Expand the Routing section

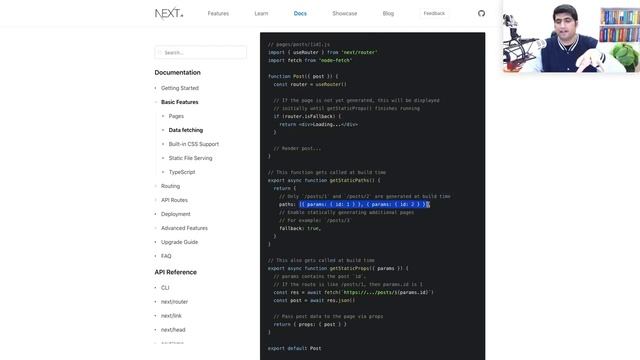click(x=170, y=186)
